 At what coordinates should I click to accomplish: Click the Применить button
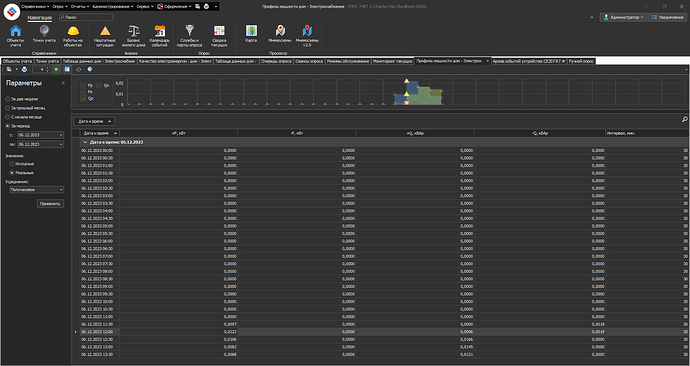pos(51,204)
